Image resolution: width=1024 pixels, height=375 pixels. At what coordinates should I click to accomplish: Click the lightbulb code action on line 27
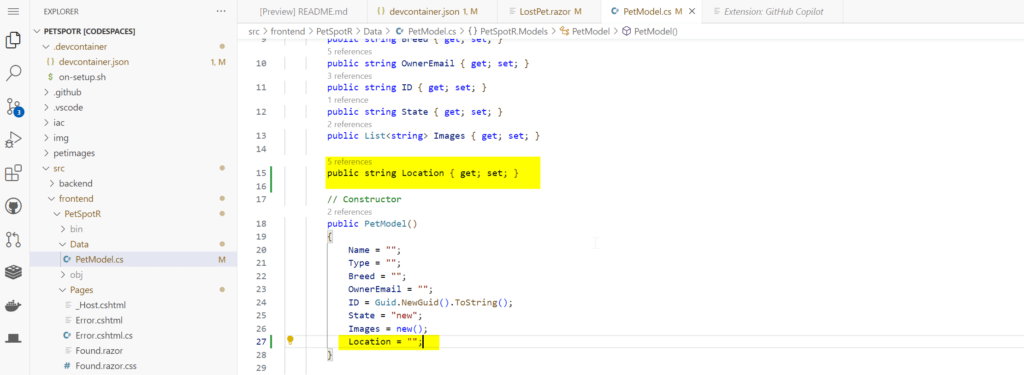tap(291, 340)
